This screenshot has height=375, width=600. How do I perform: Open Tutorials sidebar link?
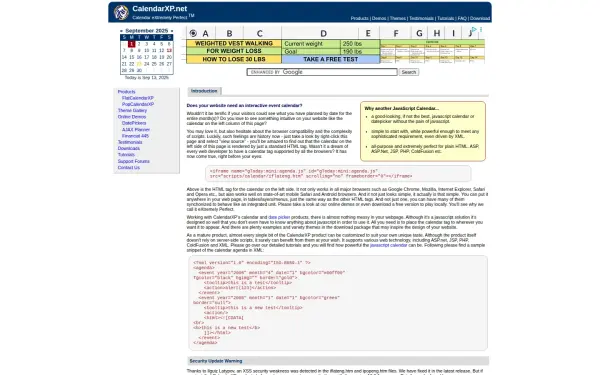(126, 155)
